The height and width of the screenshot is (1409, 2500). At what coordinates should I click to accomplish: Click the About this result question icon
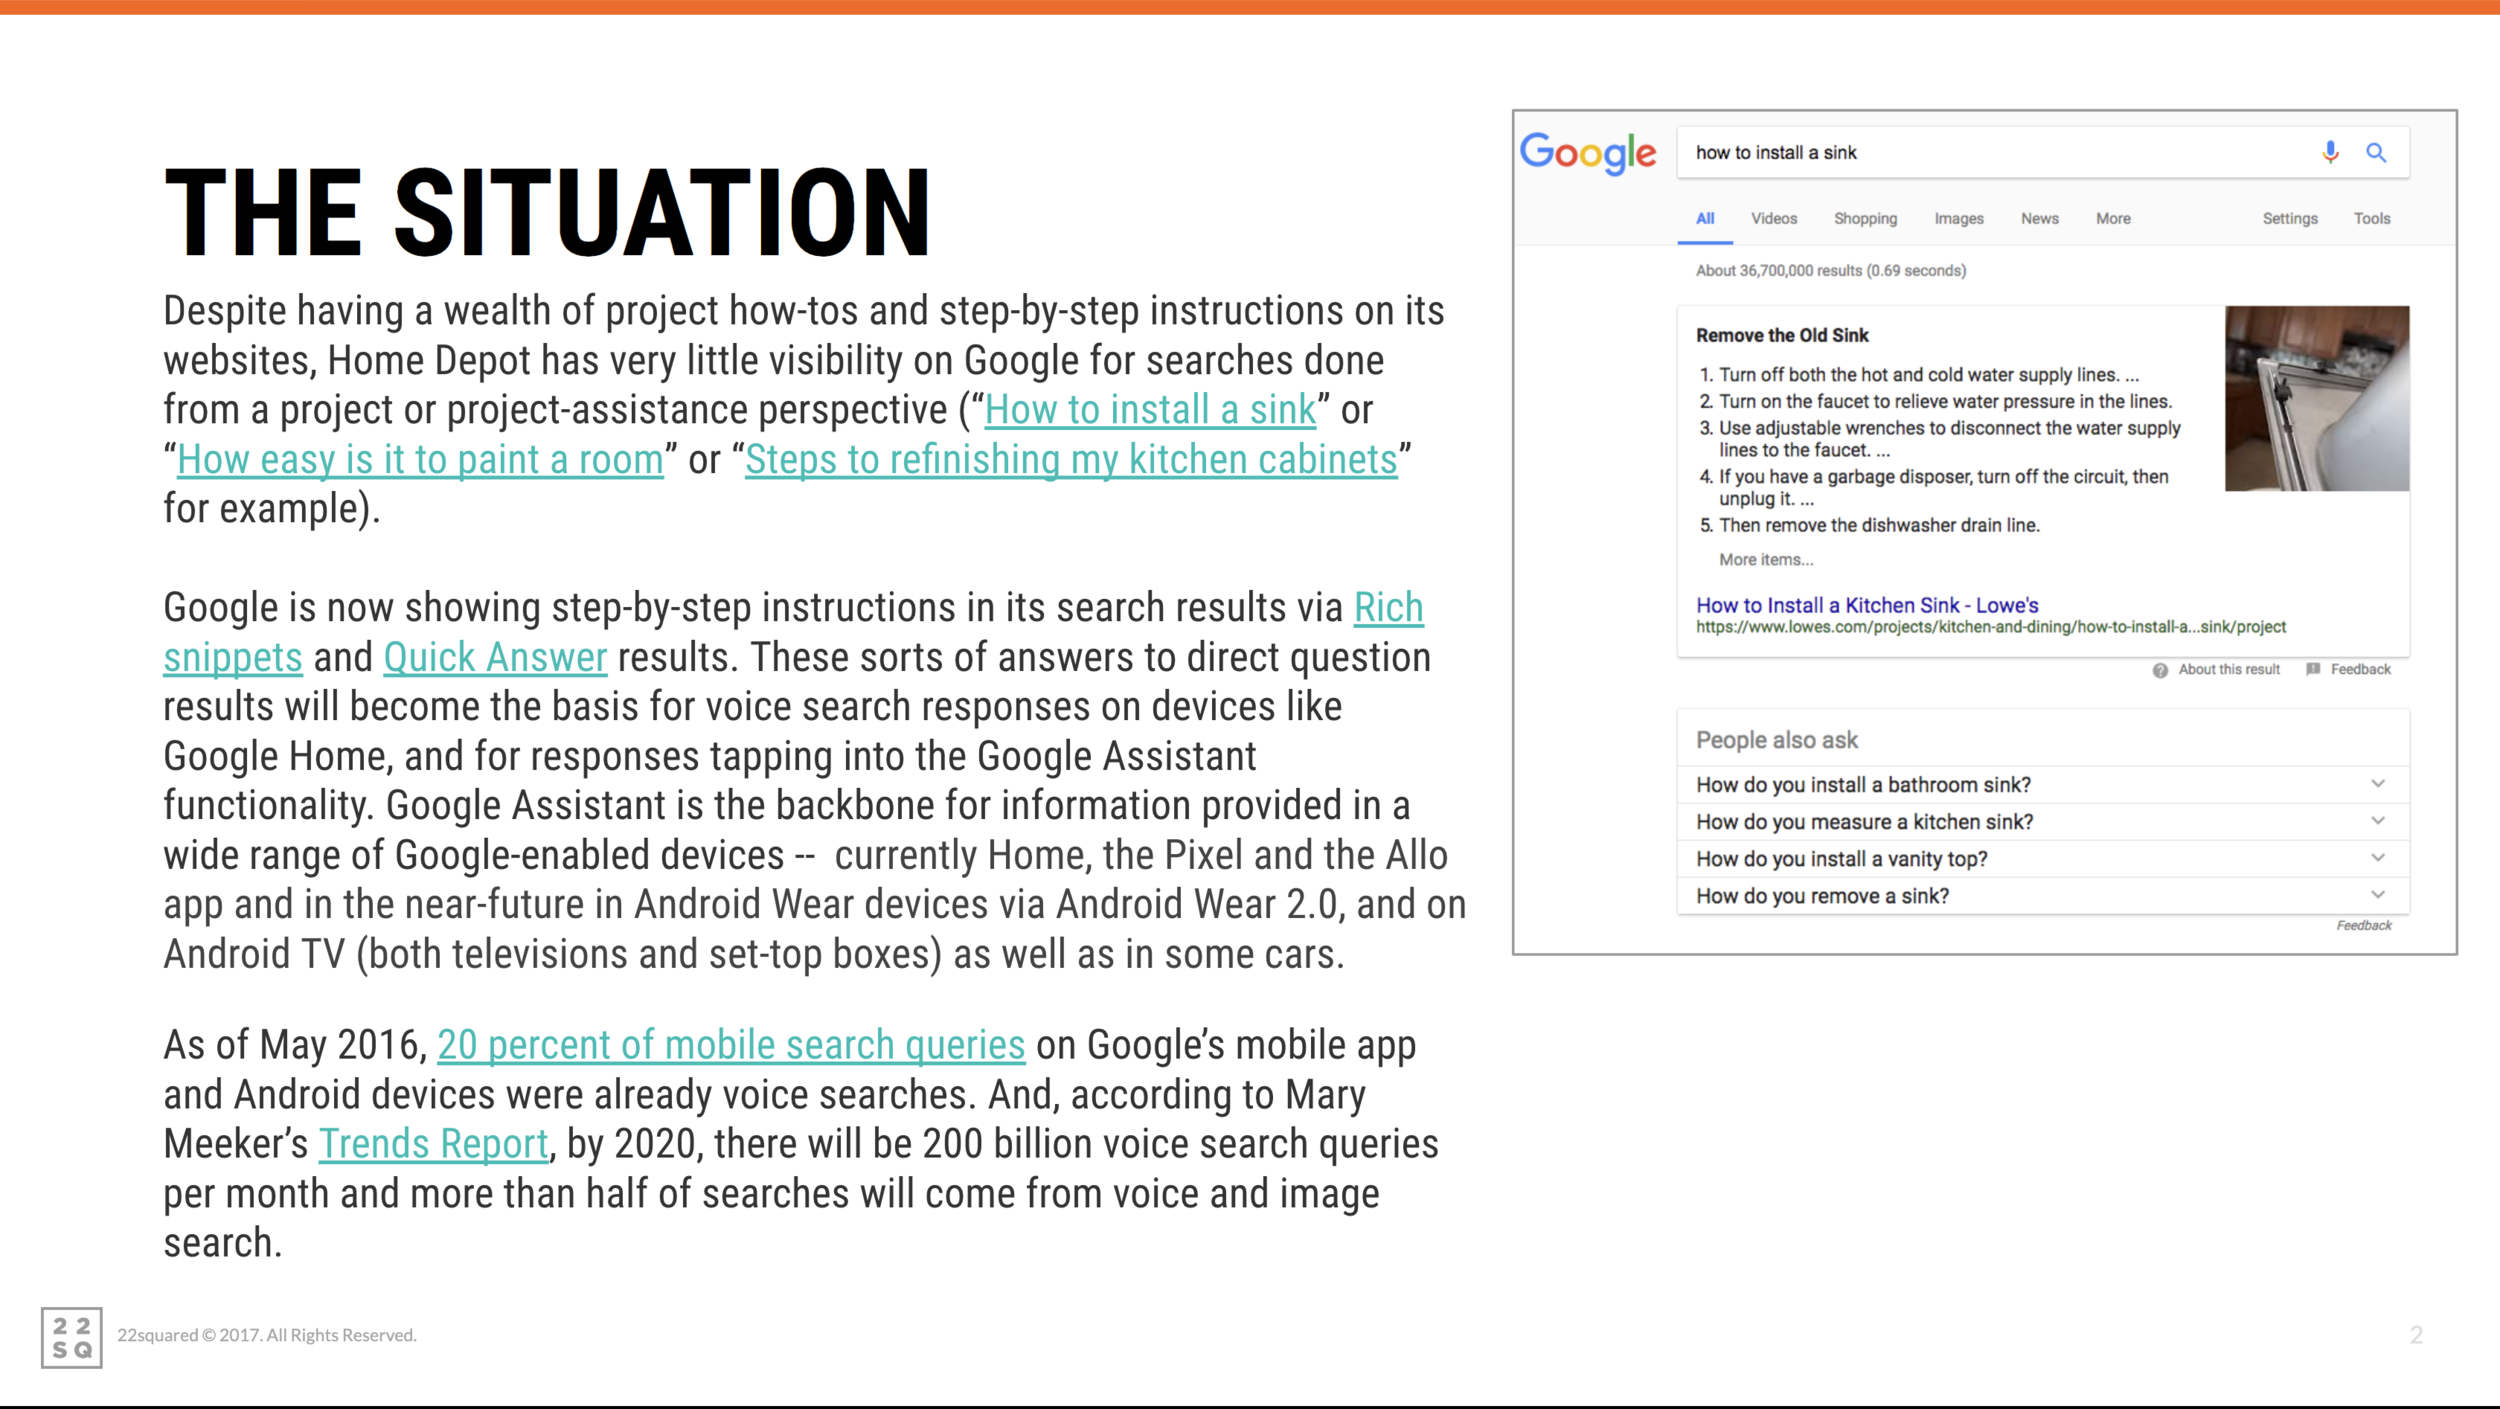click(x=2160, y=670)
